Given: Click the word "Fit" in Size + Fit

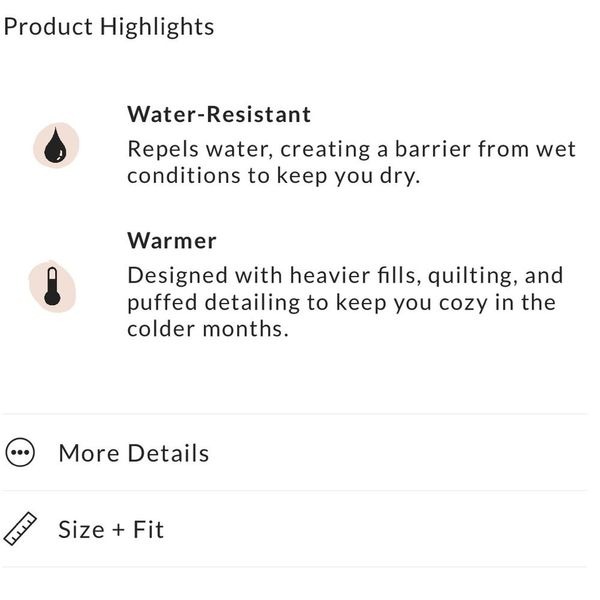Looking at the screenshot, I should tap(148, 530).
